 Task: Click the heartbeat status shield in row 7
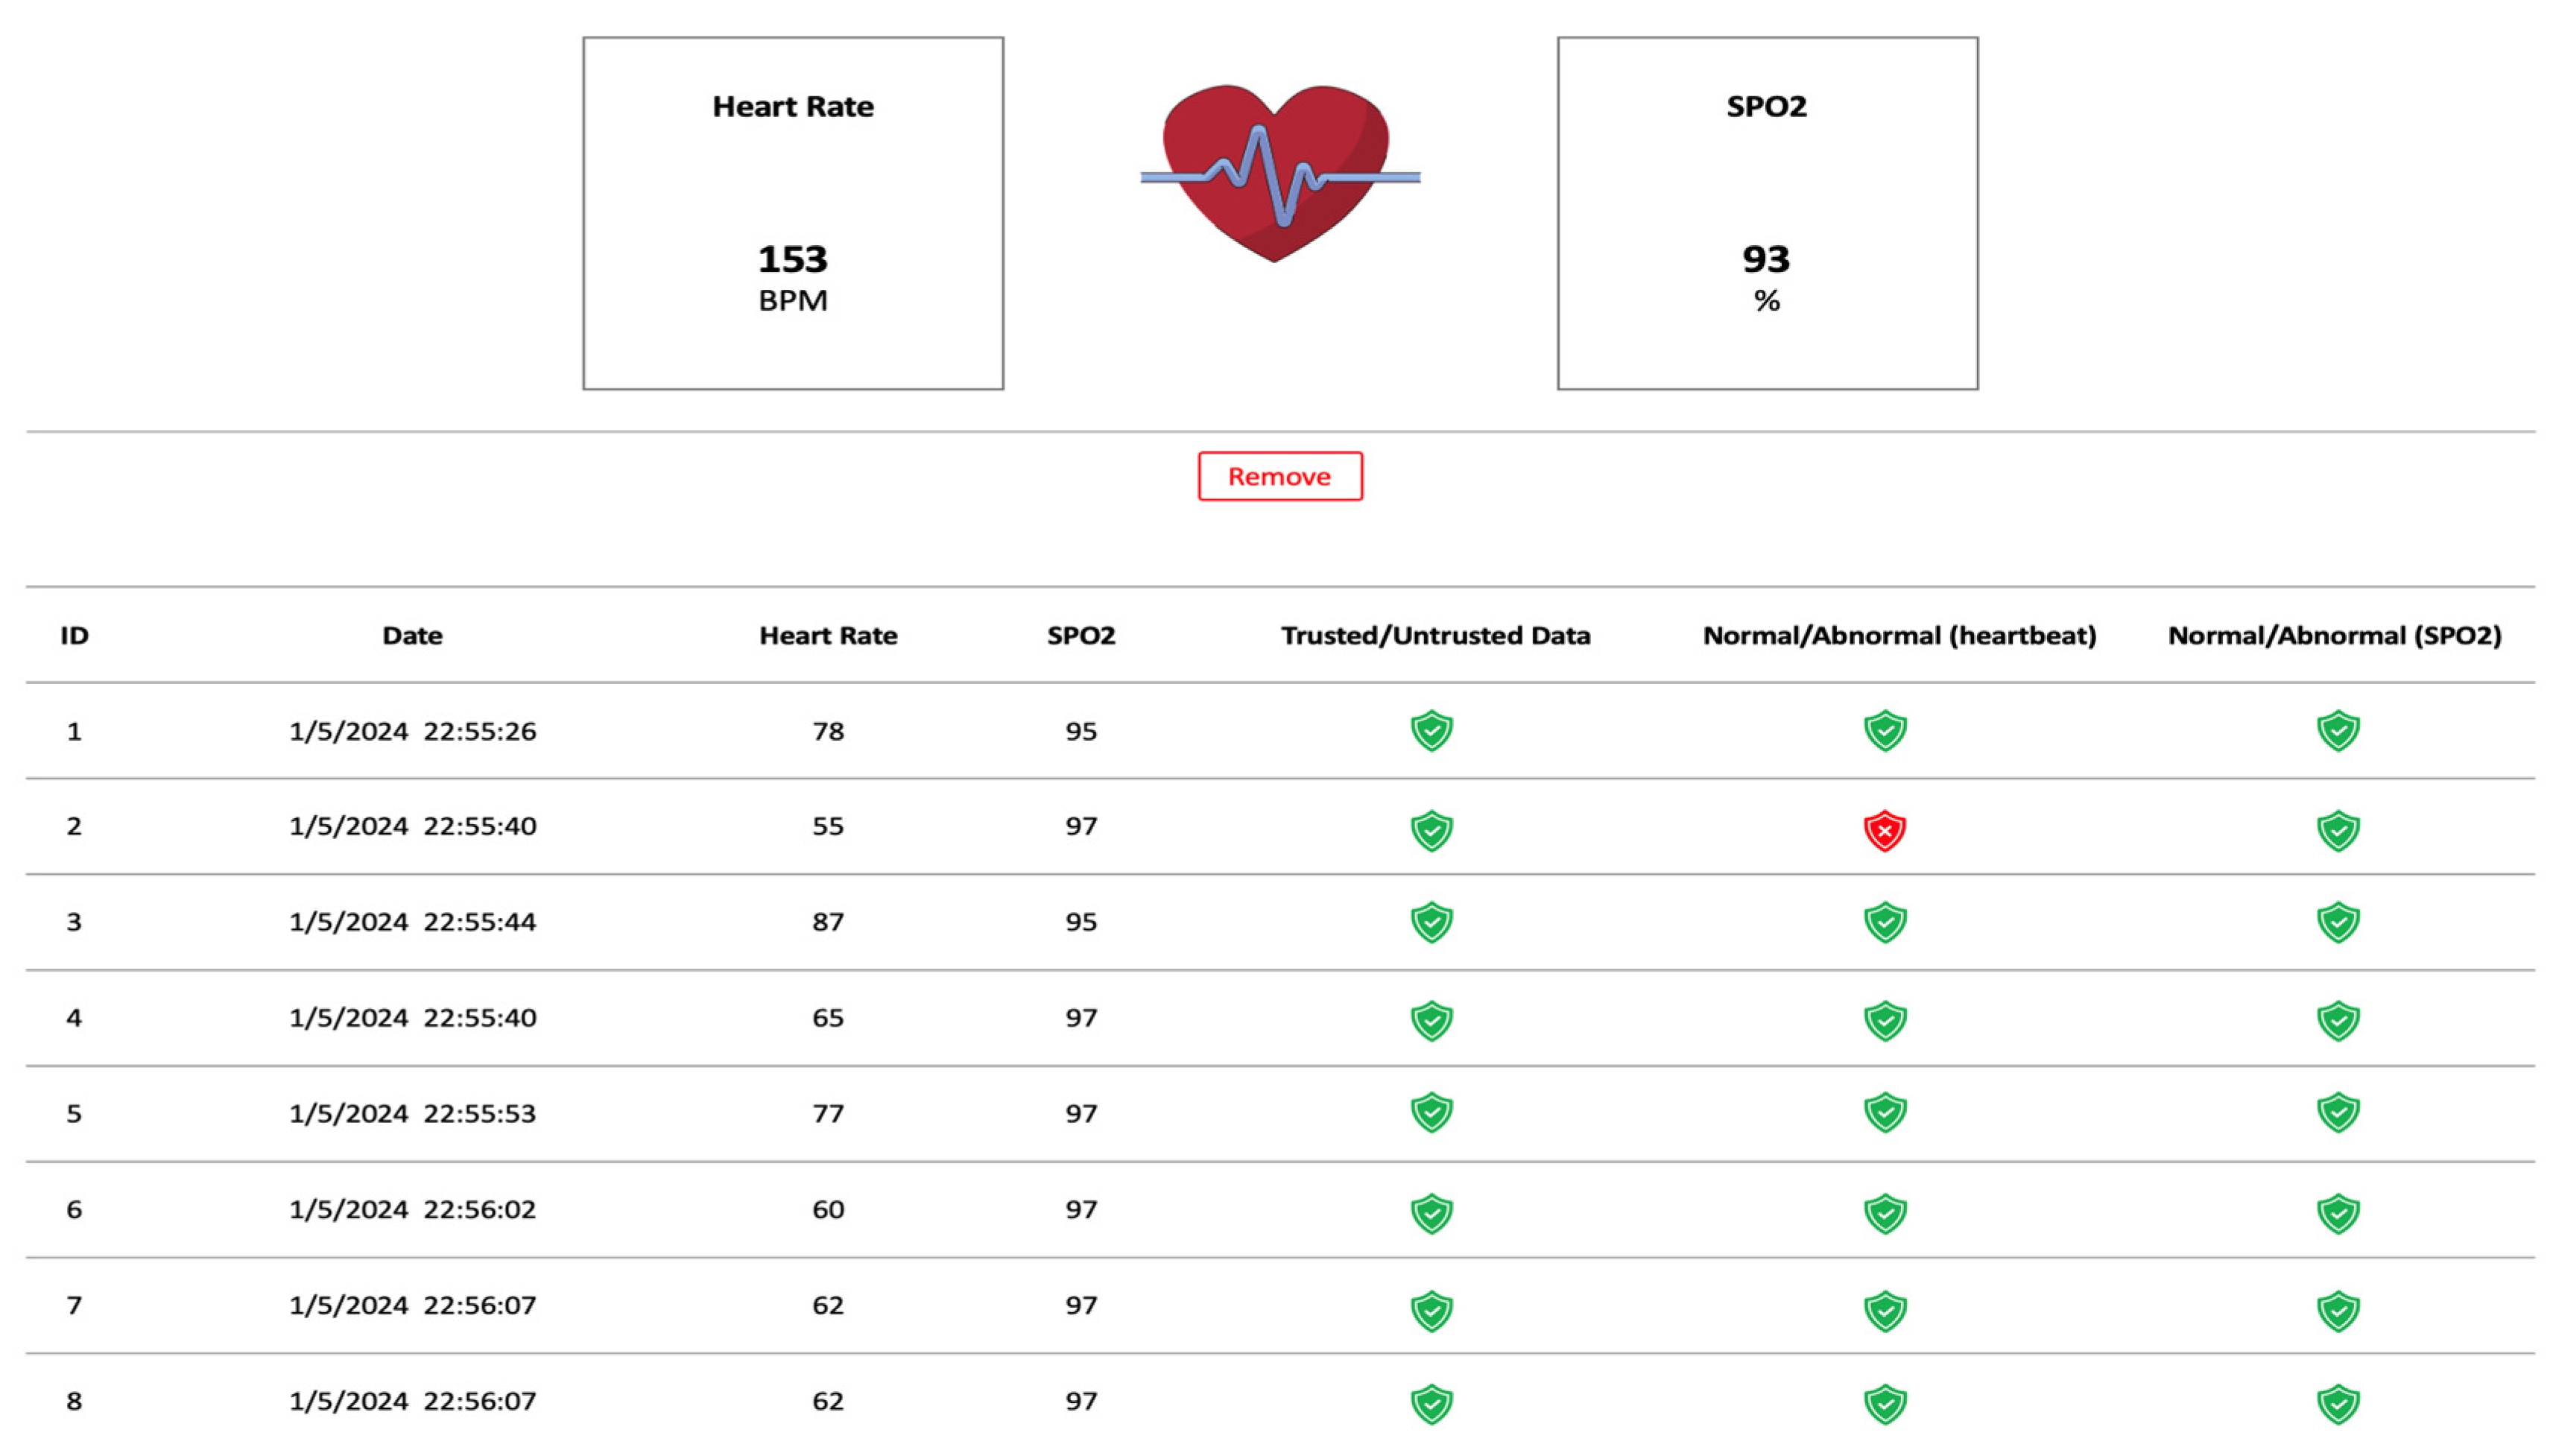[x=1884, y=1310]
